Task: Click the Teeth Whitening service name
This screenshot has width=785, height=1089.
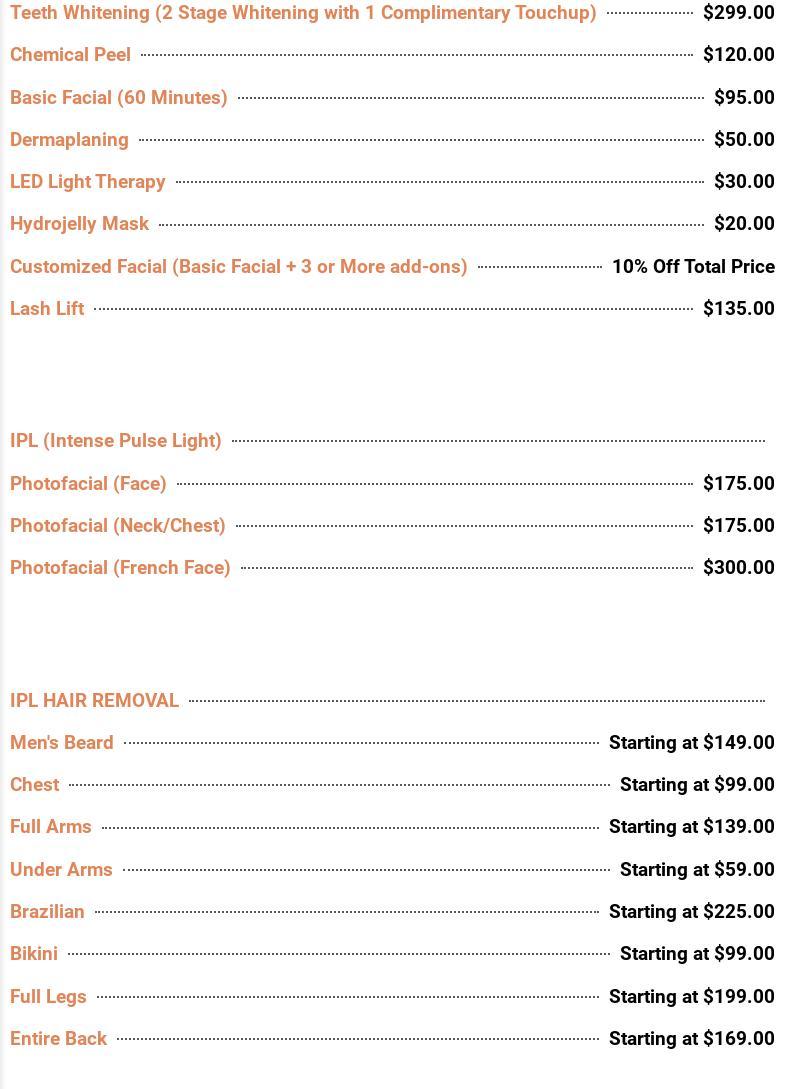Action: 302,13
